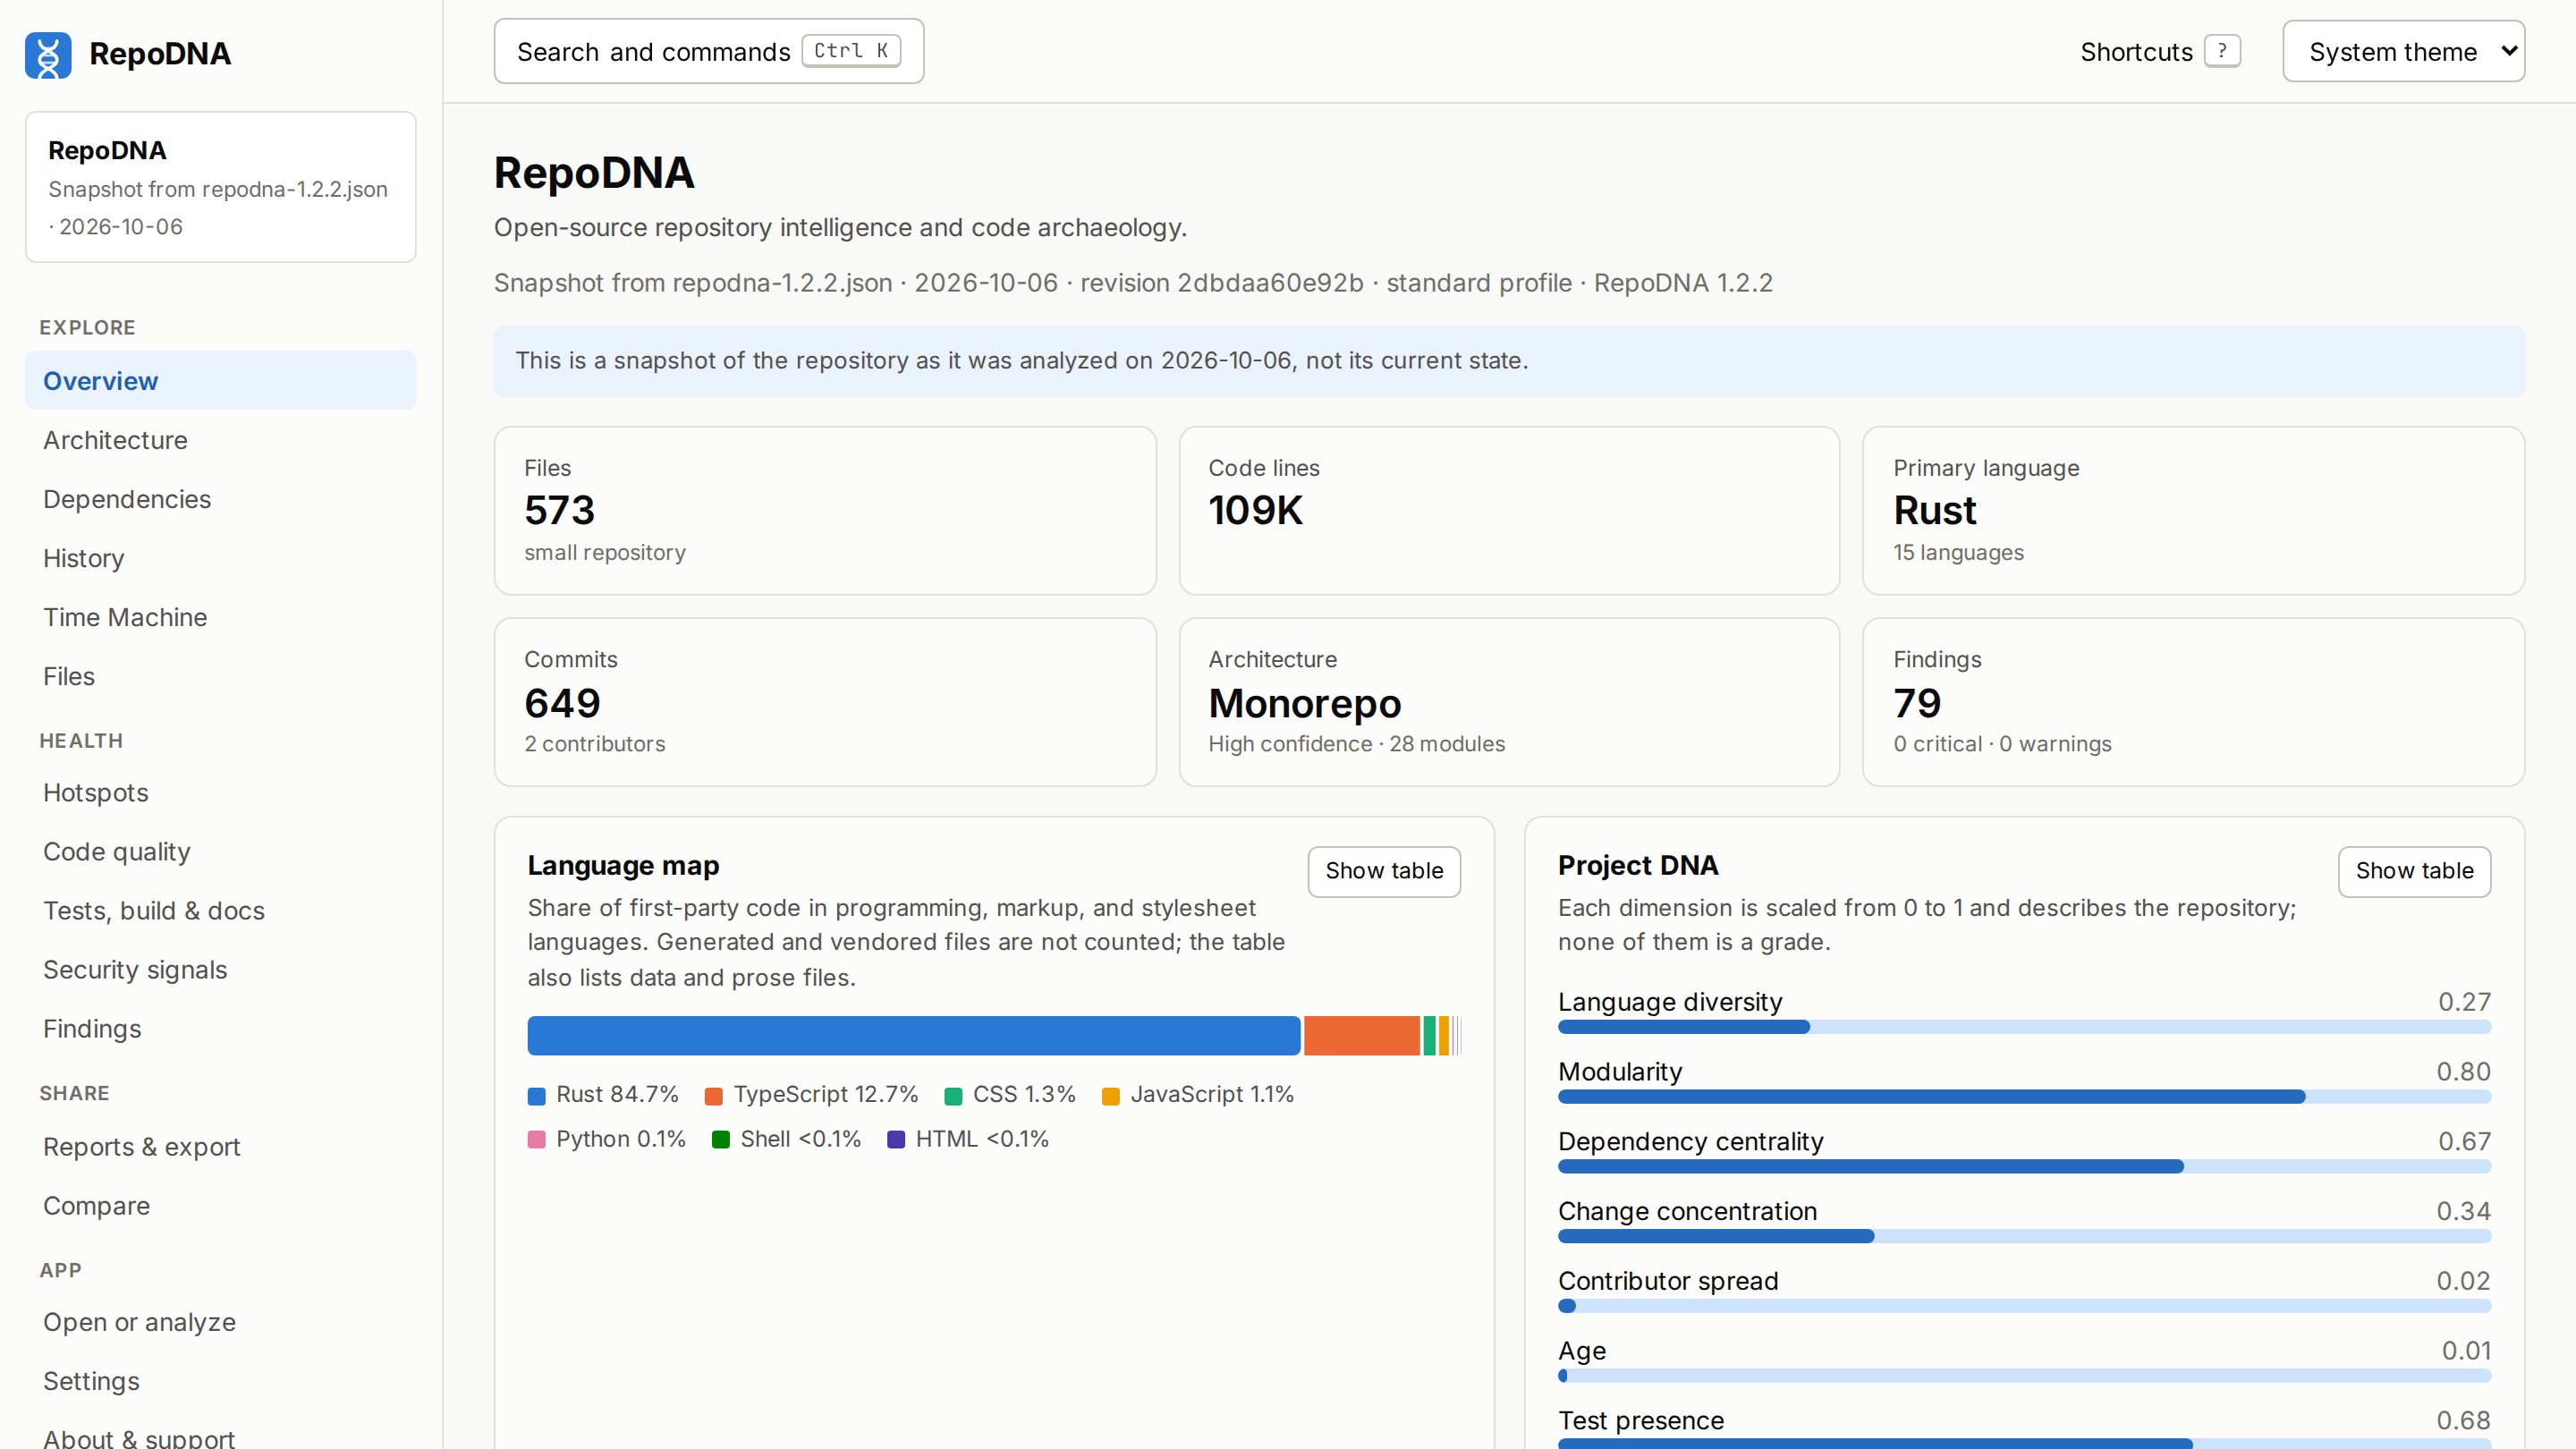Screen dimensions: 2576x1449
Task: Show table for Language map
Action: click(x=1384, y=871)
